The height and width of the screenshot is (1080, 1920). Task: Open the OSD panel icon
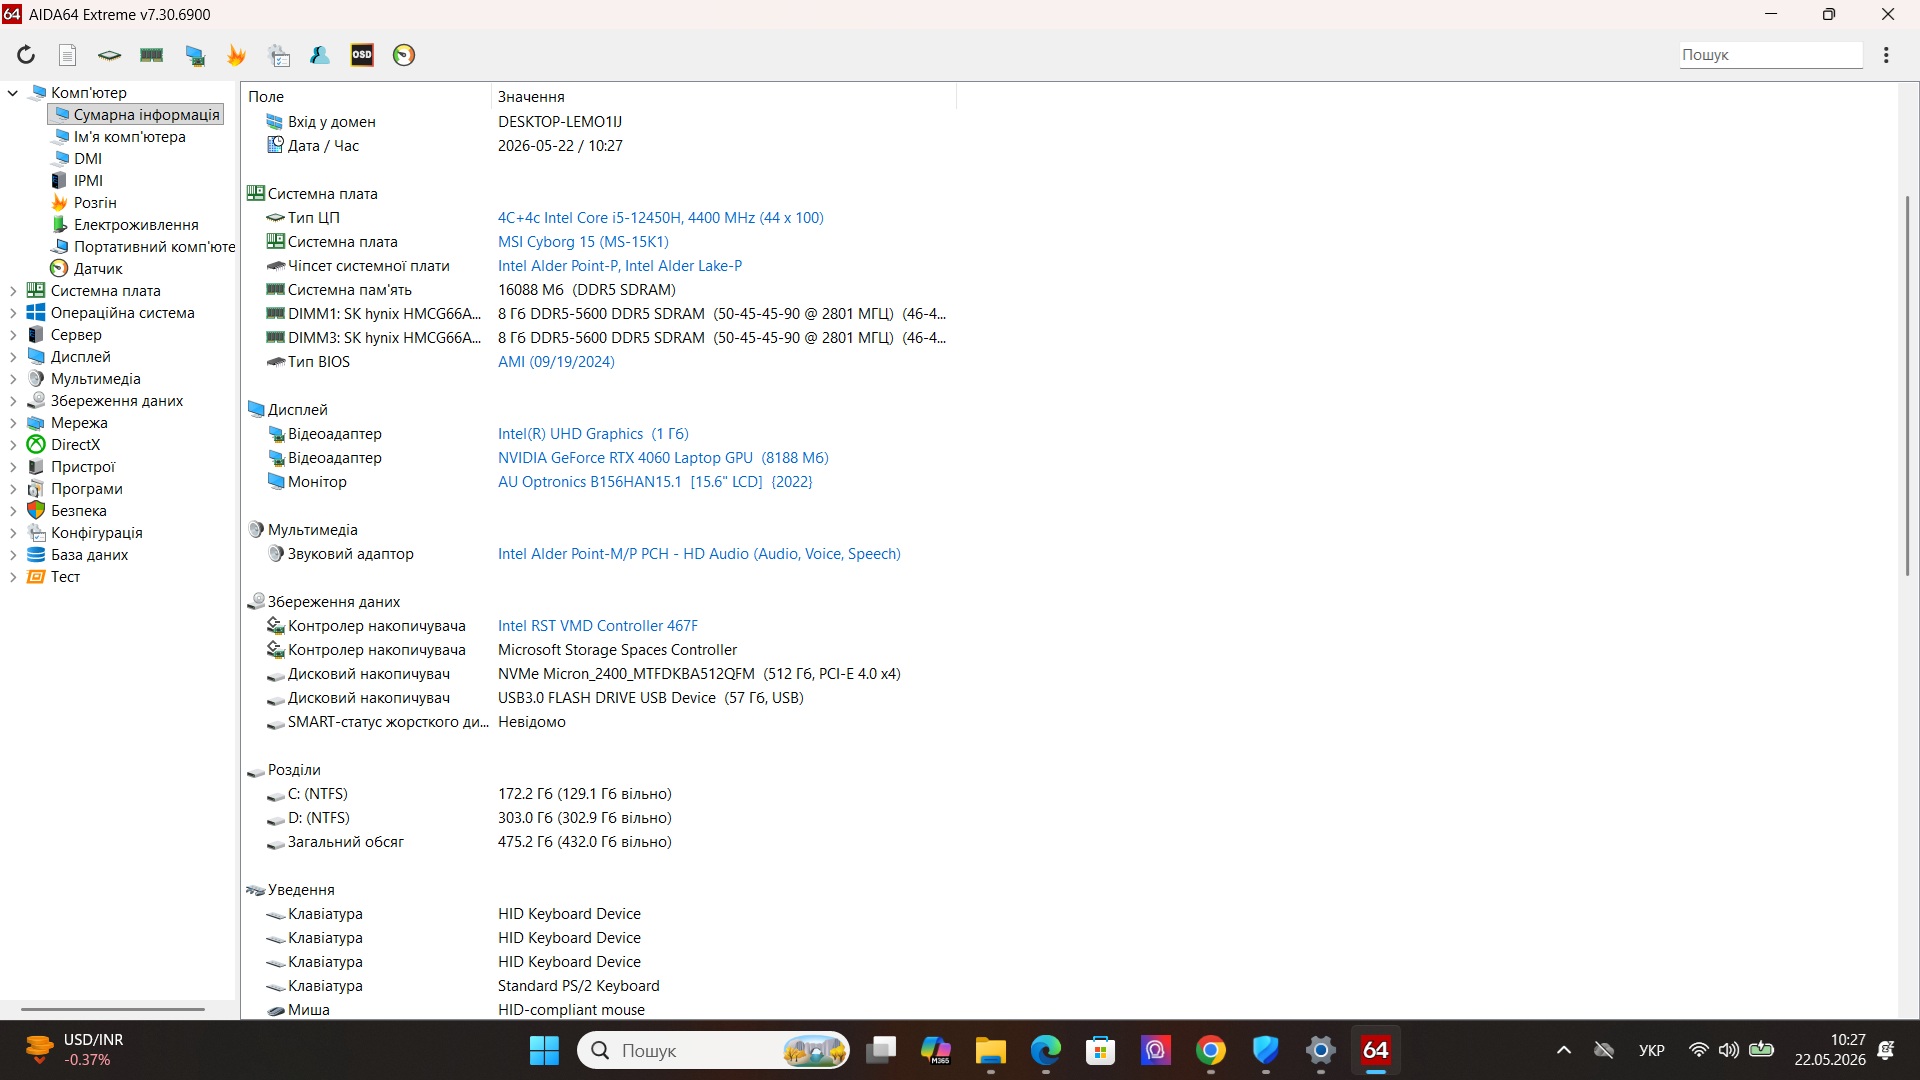(362, 55)
